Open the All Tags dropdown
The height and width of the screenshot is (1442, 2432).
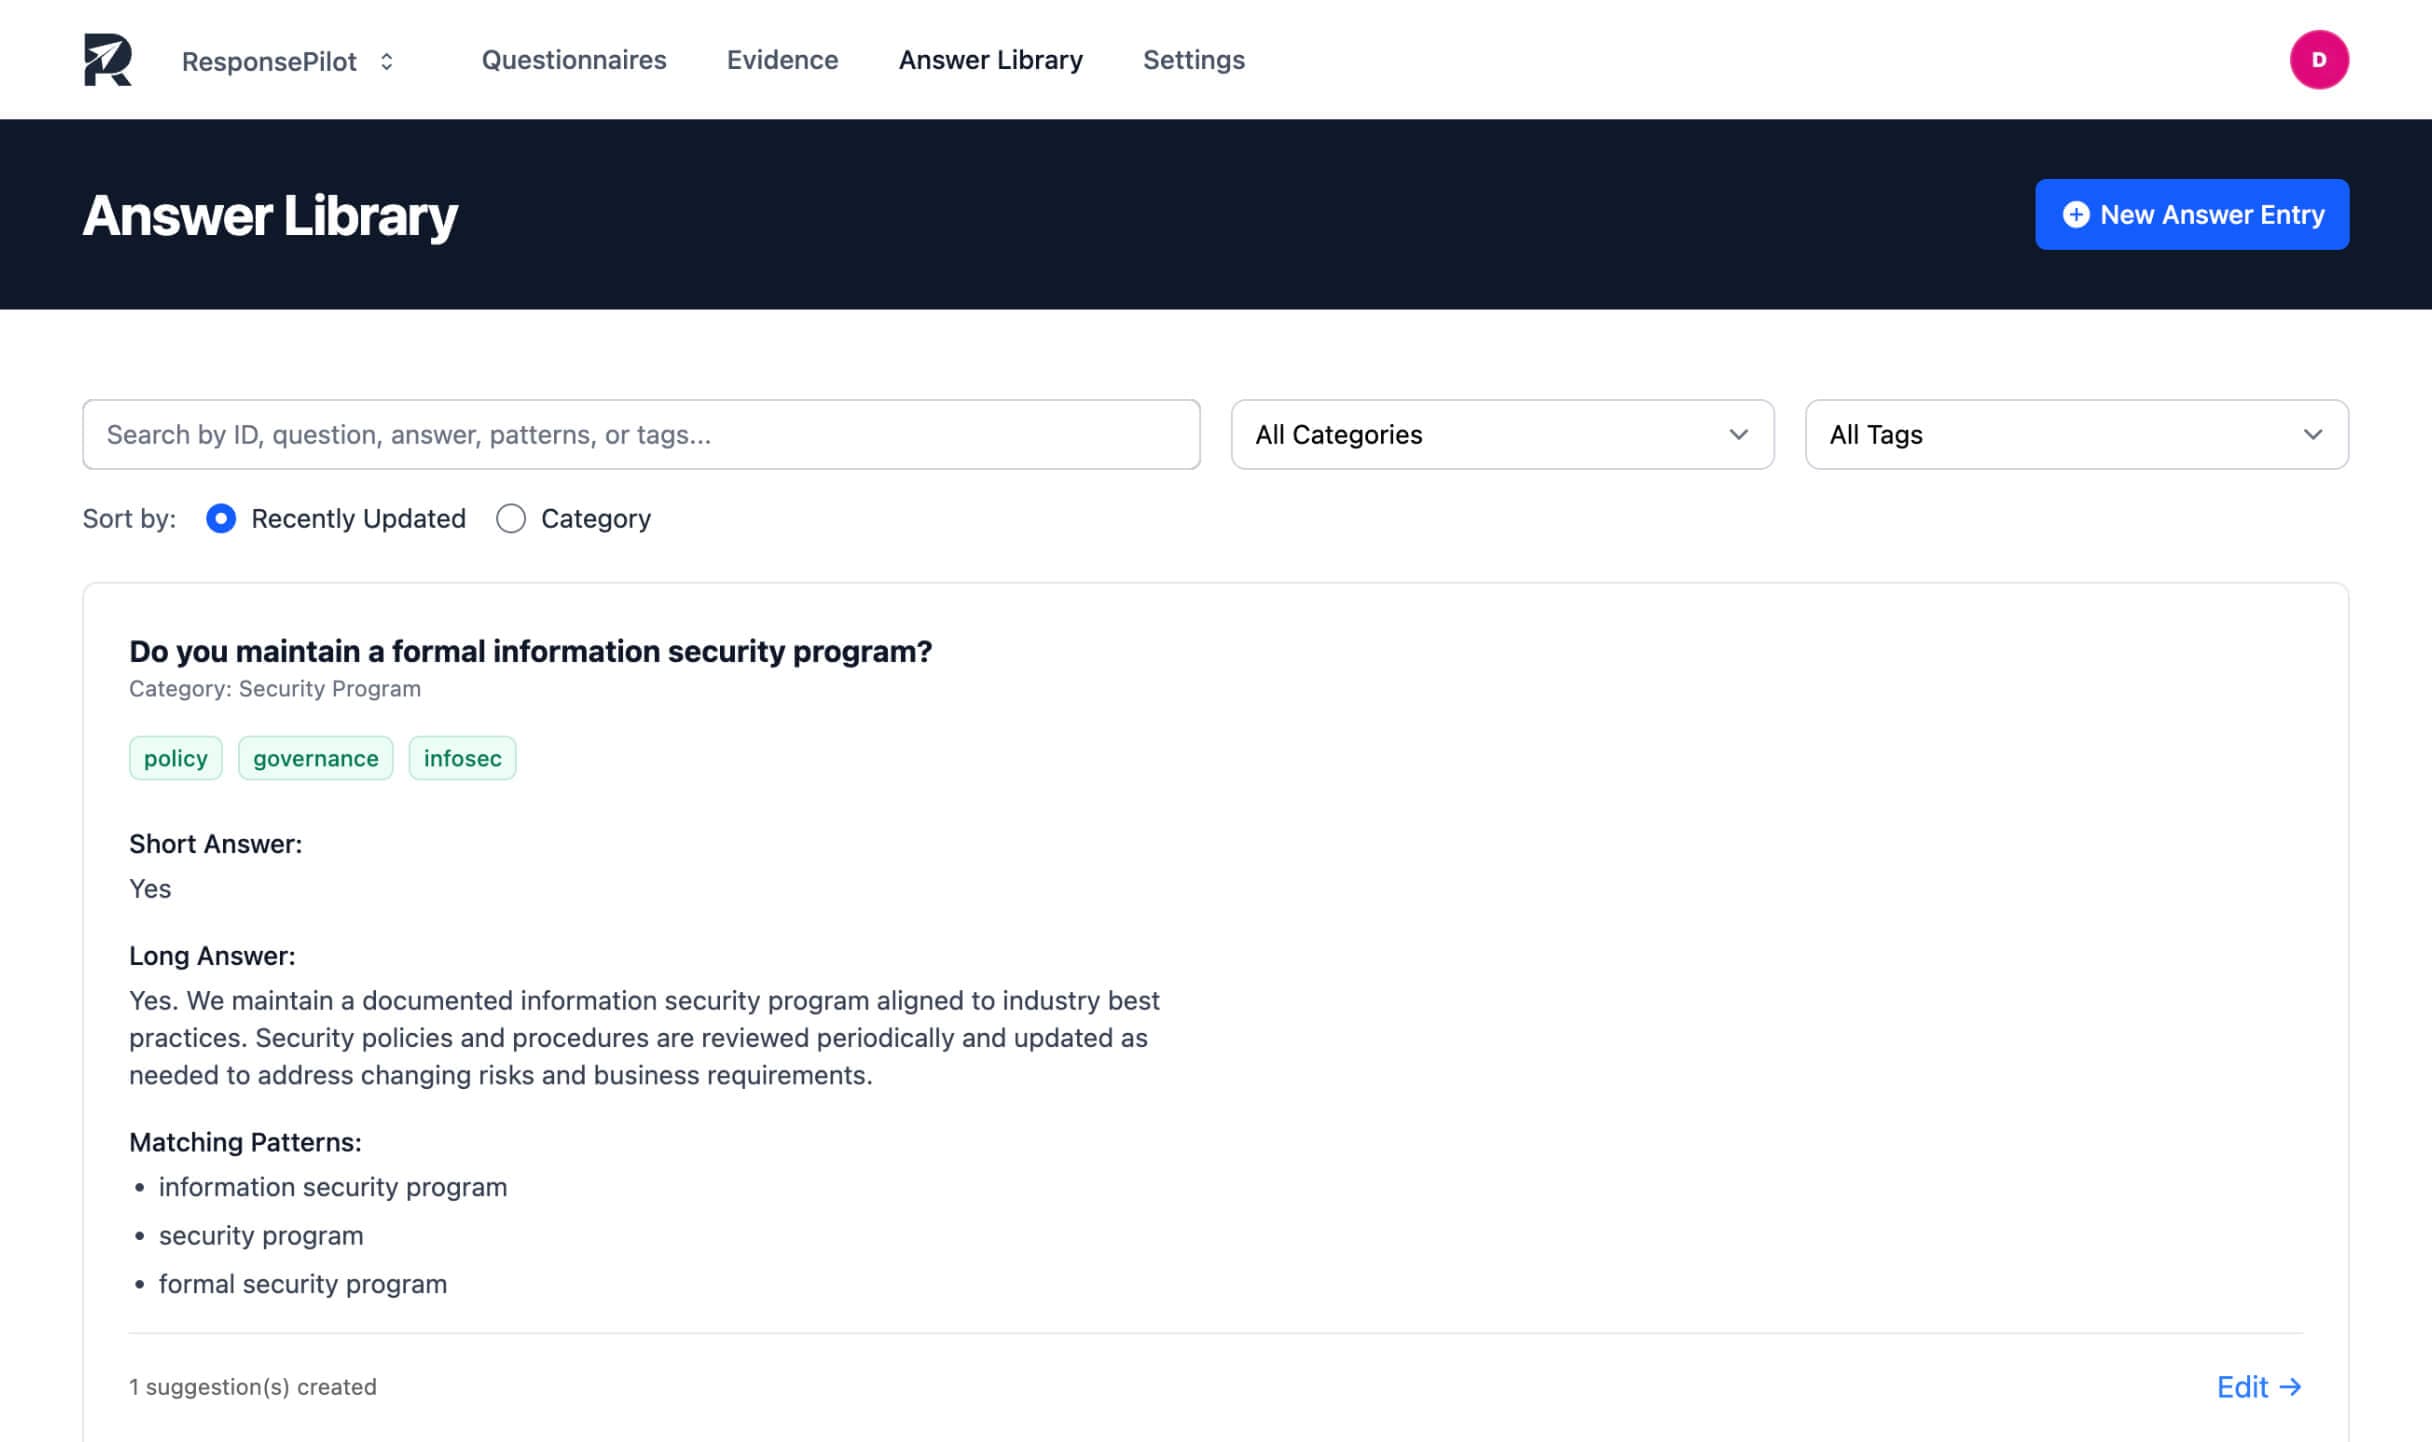[x=2075, y=434]
